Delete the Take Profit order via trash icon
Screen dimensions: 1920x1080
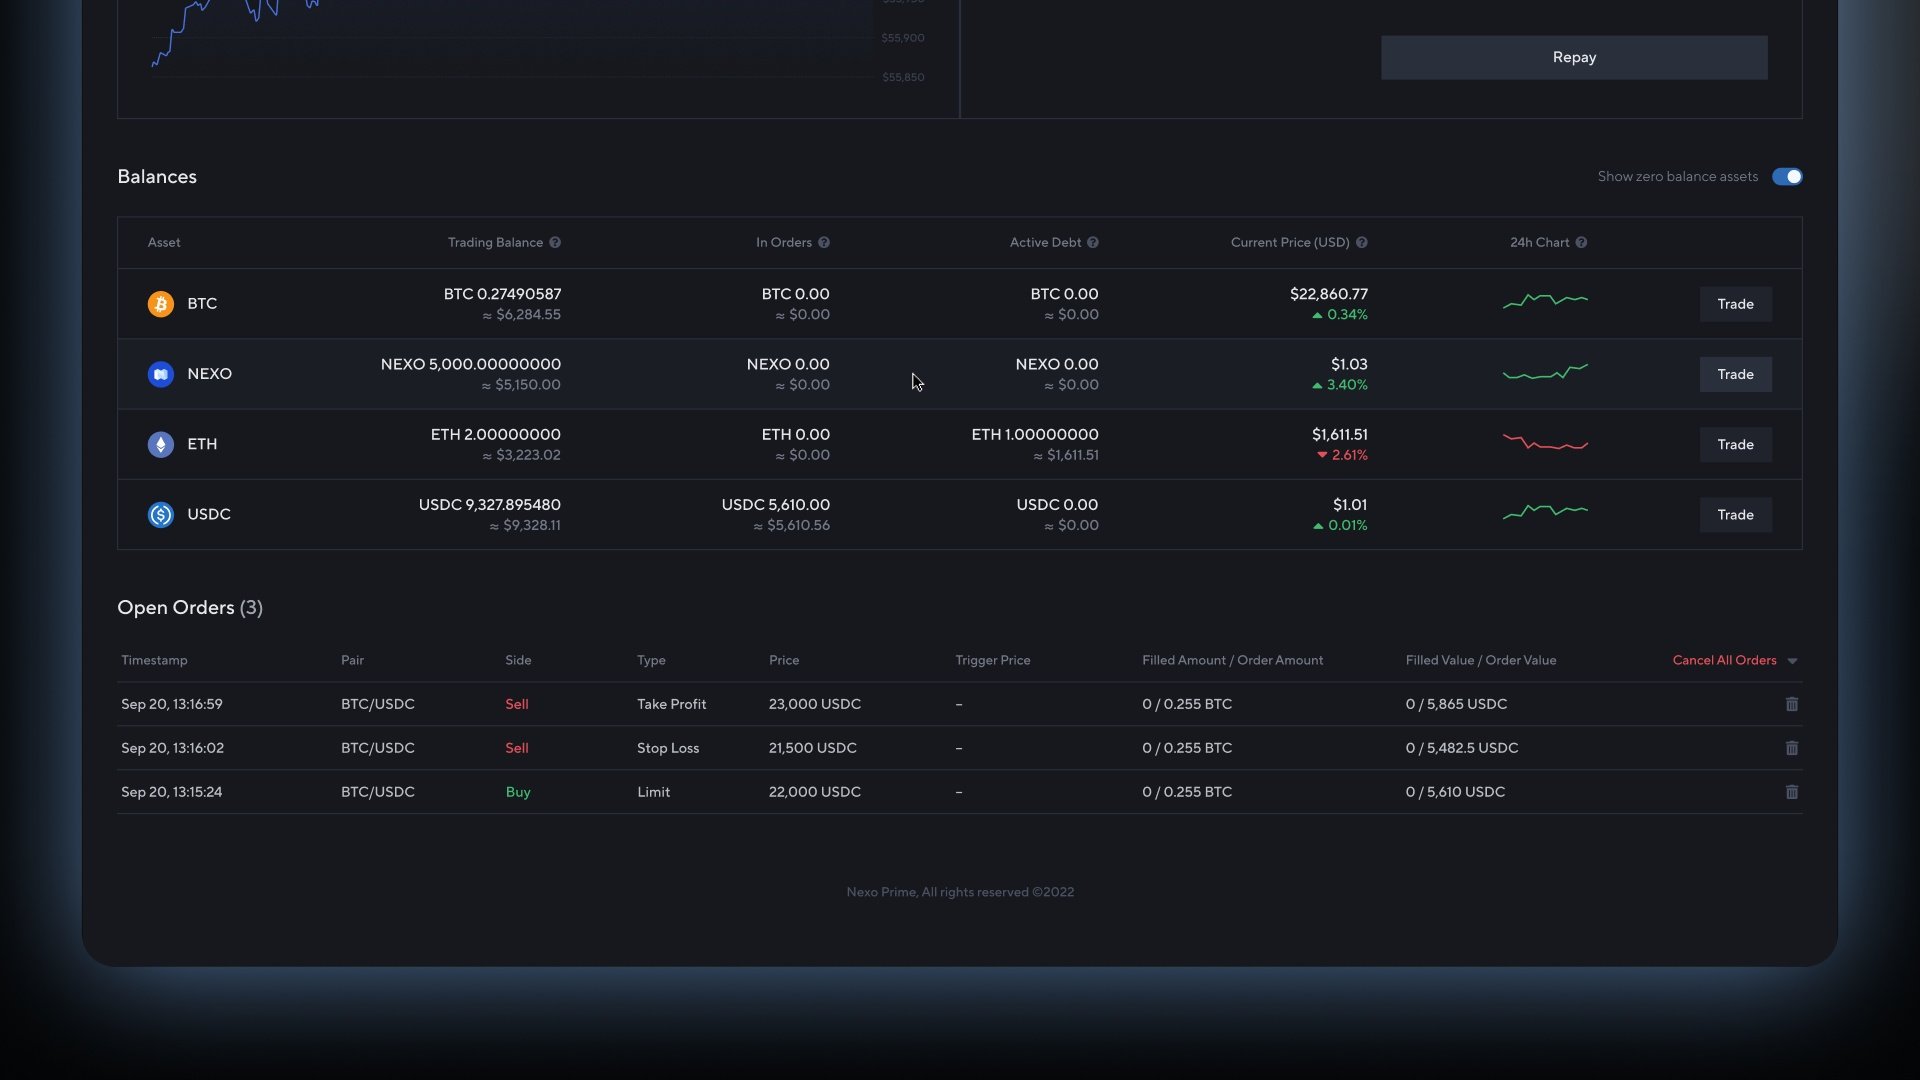point(1792,704)
